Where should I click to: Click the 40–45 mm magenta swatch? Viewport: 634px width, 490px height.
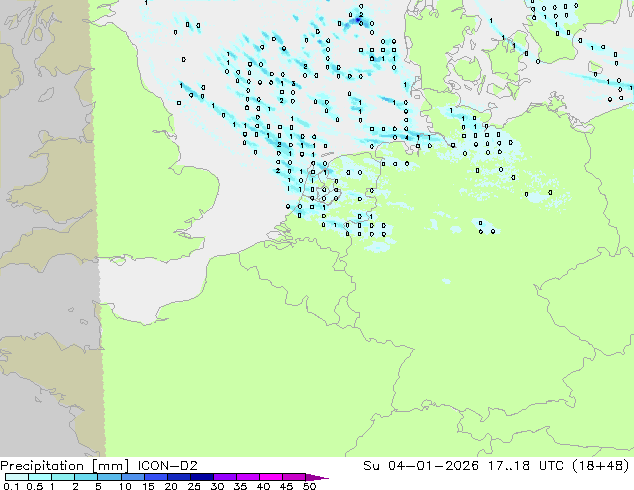[x=271, y=477]
